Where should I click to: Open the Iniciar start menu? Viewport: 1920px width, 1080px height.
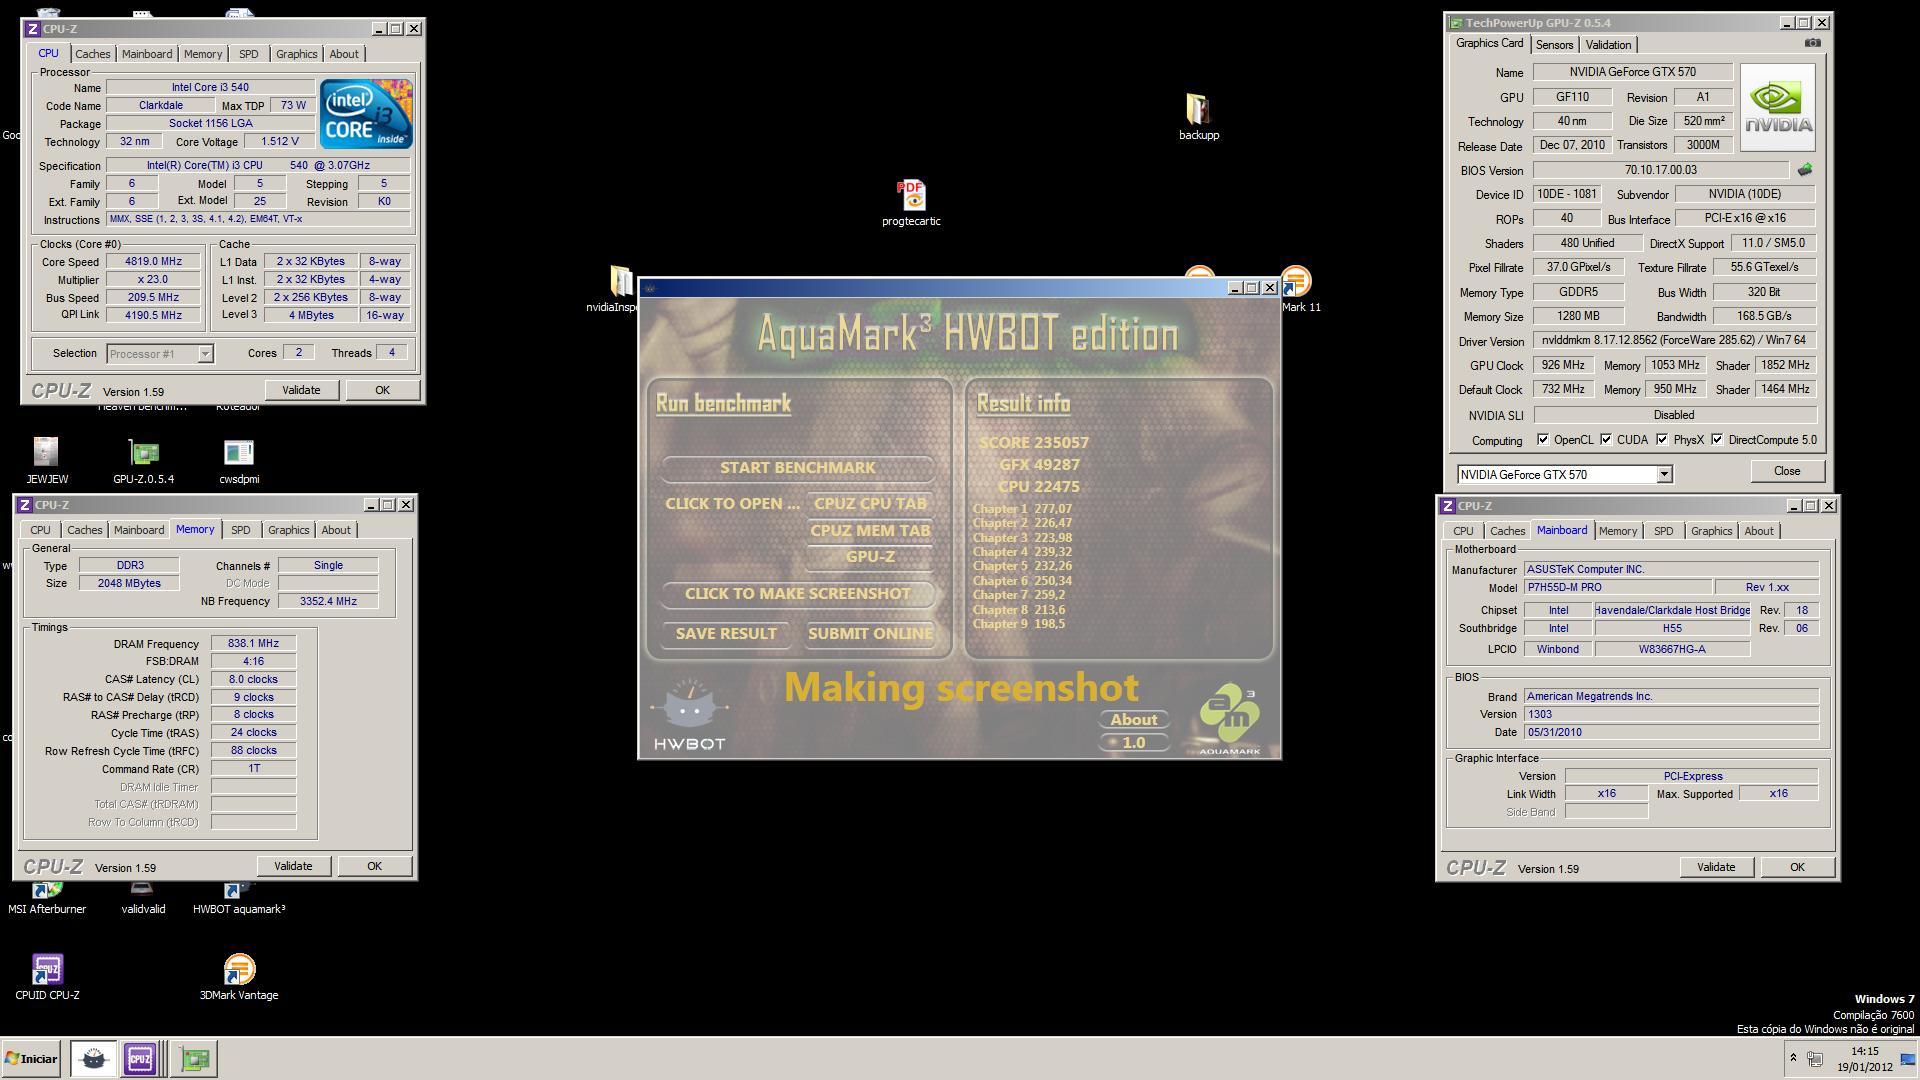point(31,1058)
